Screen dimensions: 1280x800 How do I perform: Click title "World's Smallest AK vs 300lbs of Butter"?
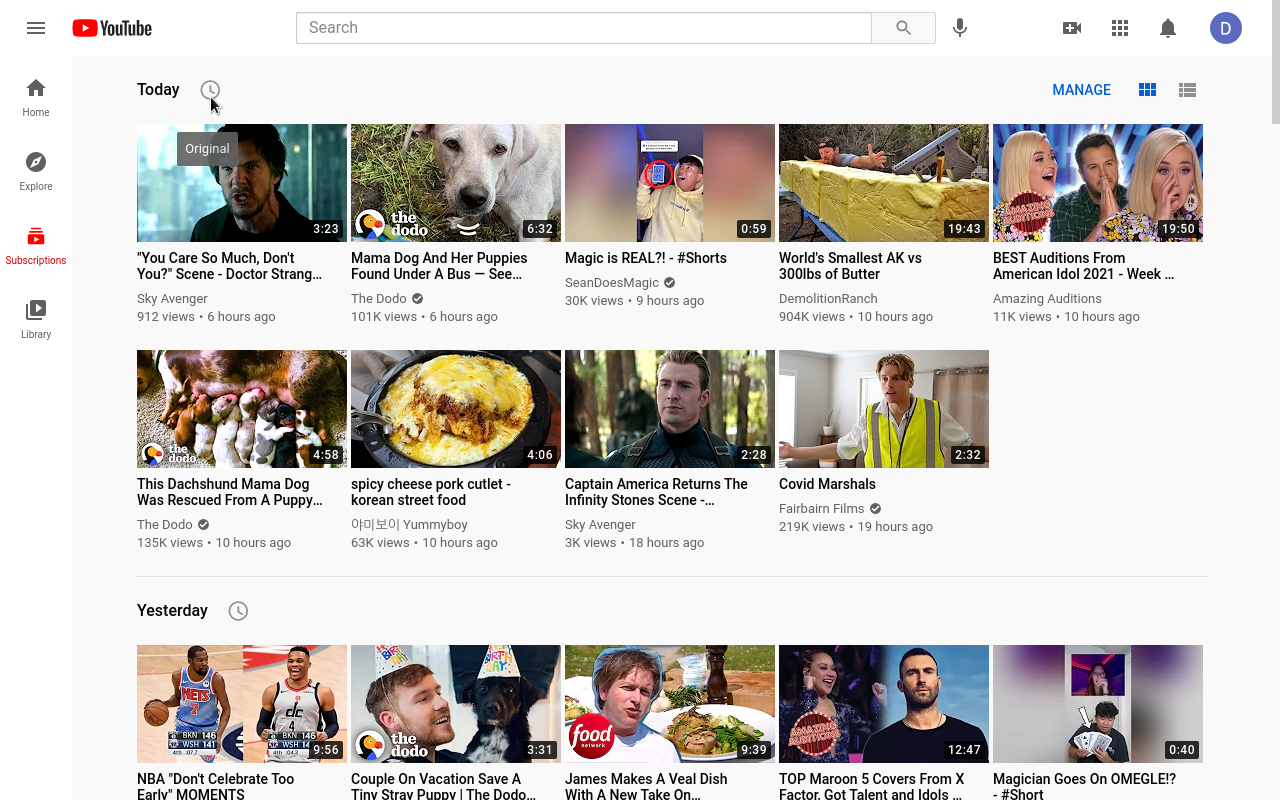(x=850, y=266)
